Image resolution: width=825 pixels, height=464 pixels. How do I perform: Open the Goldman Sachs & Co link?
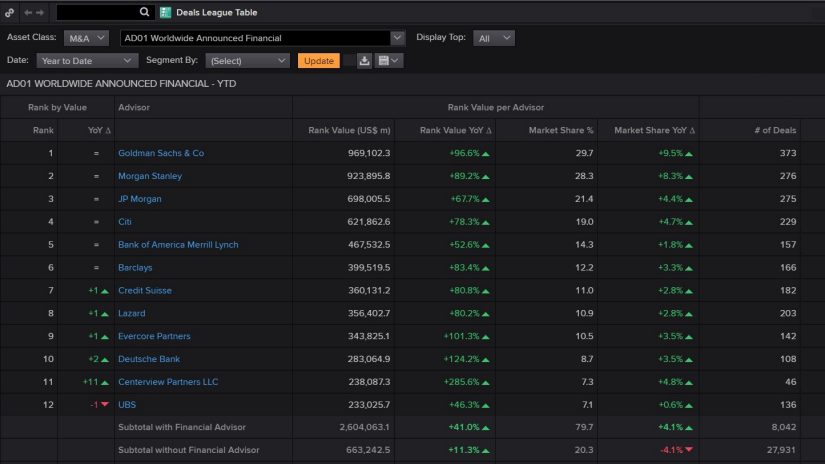(x=161, y=153)
